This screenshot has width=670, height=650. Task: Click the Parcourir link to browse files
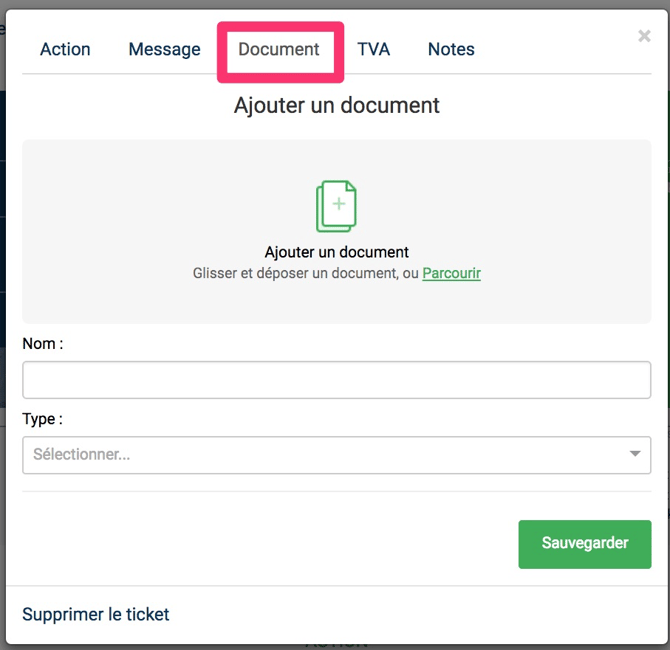tap(451, 273)
